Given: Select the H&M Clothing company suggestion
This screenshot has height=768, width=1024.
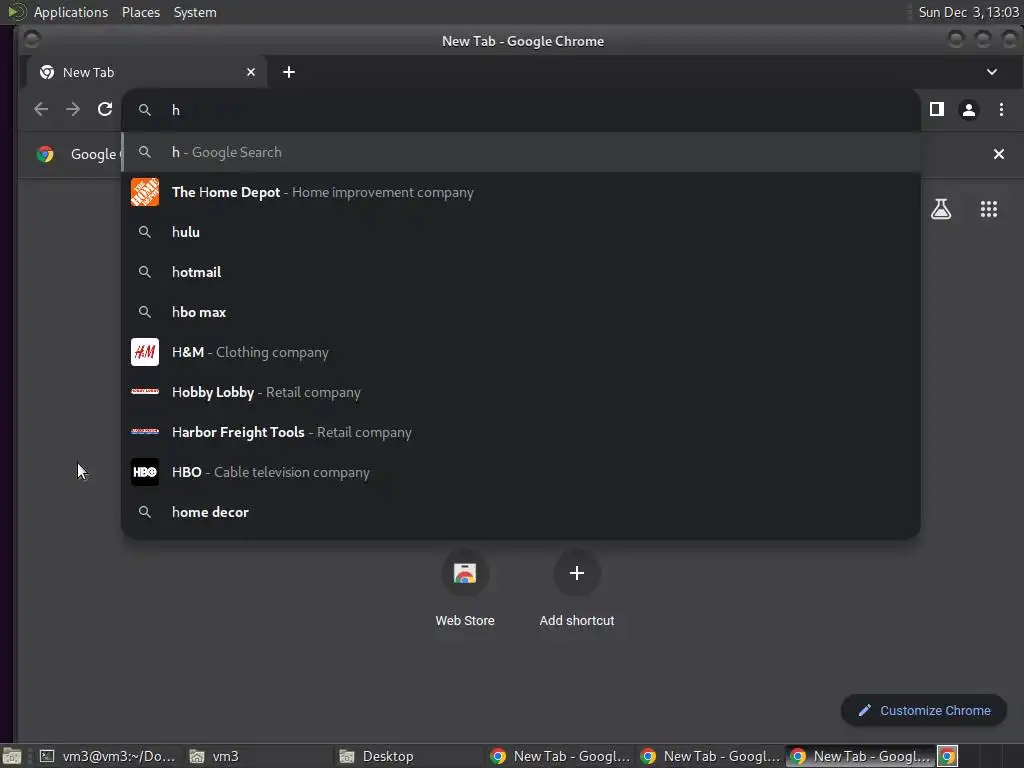Looking at the screenshot, I should coord(521,352).
